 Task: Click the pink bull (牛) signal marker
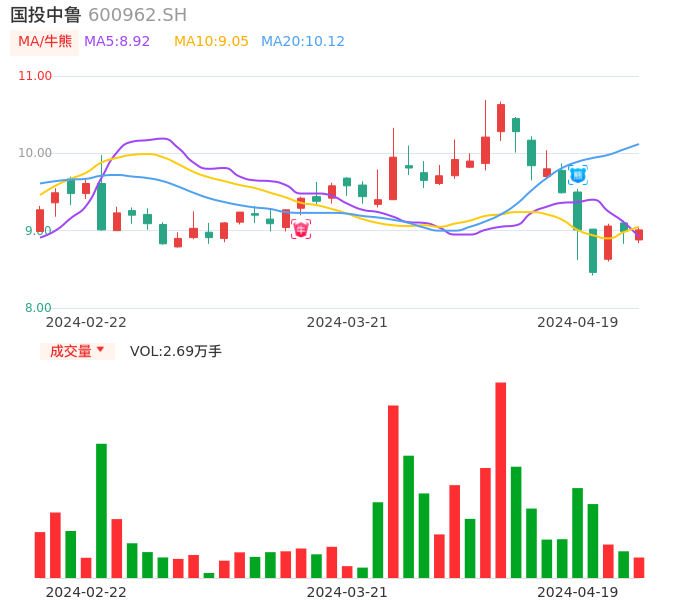301,230
